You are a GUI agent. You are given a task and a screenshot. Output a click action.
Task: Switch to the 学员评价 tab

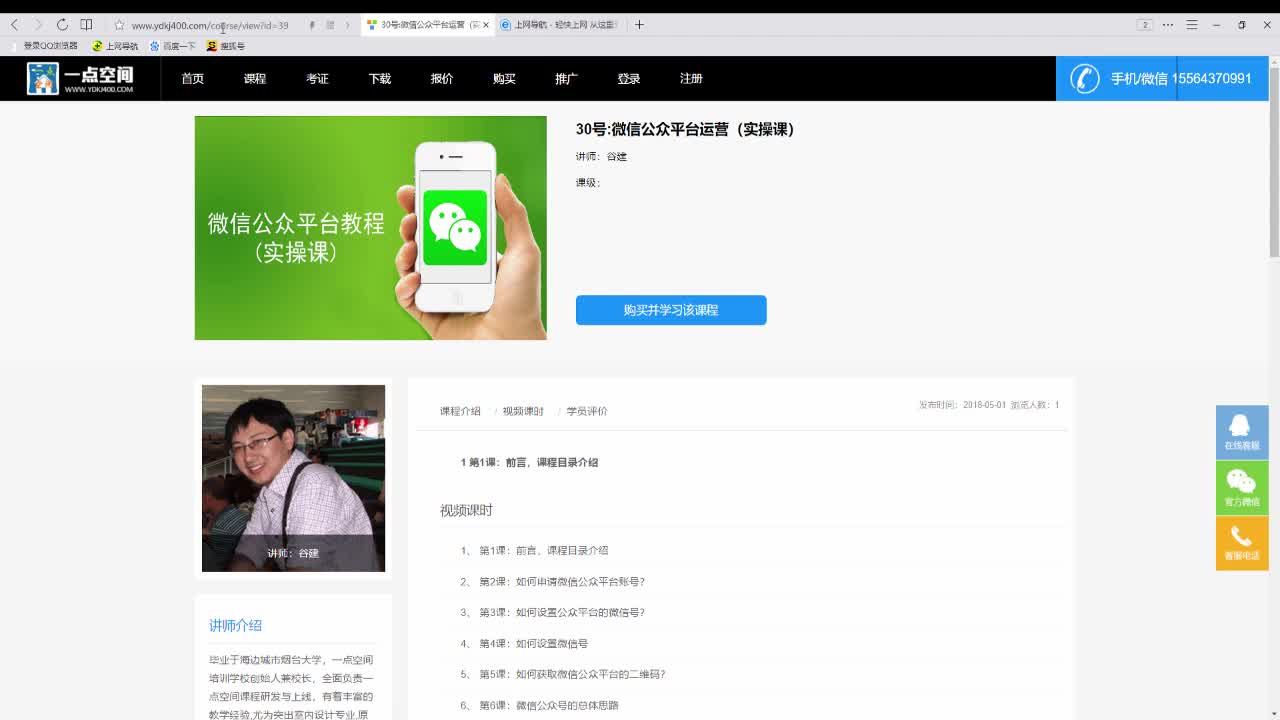click(585, 410)
